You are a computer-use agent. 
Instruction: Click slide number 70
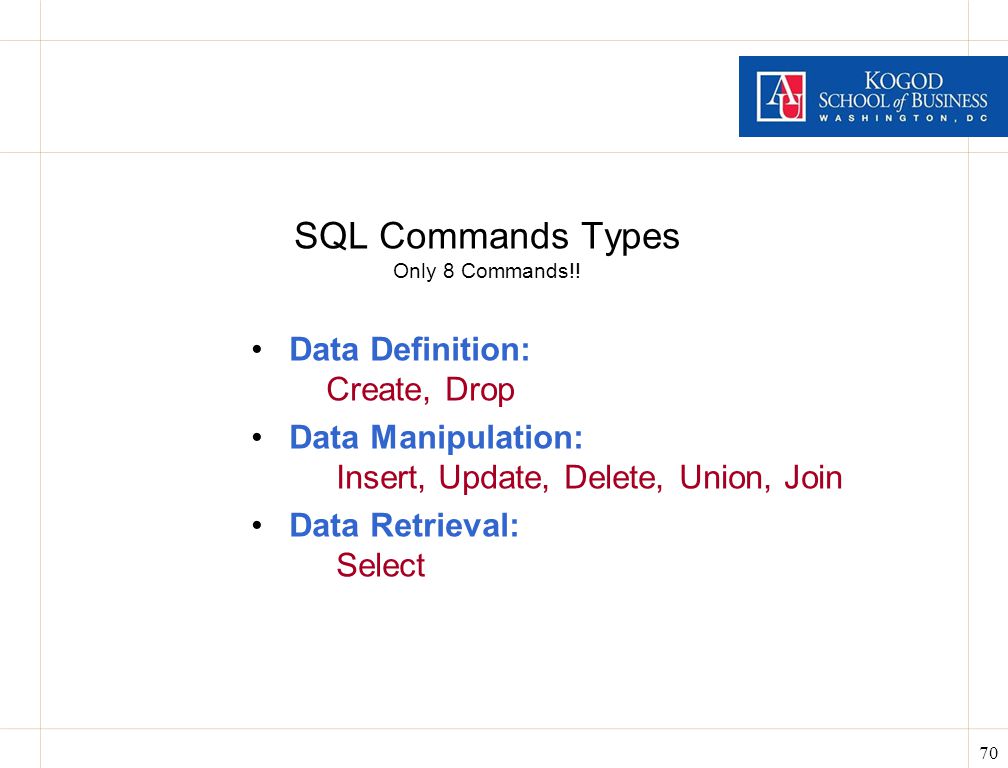pos(988,753)
